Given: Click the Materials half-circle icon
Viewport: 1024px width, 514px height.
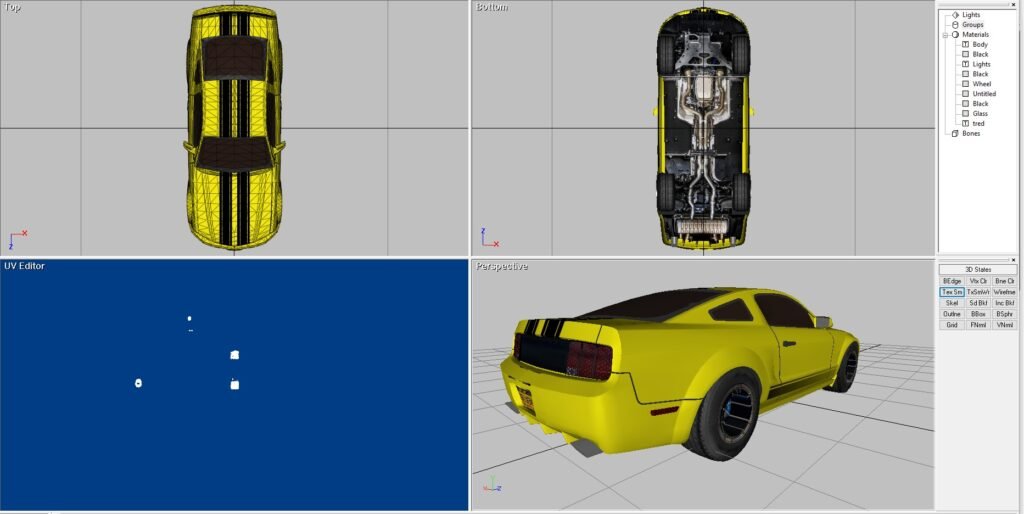Looking at the screenshot, I should [955, 35].
